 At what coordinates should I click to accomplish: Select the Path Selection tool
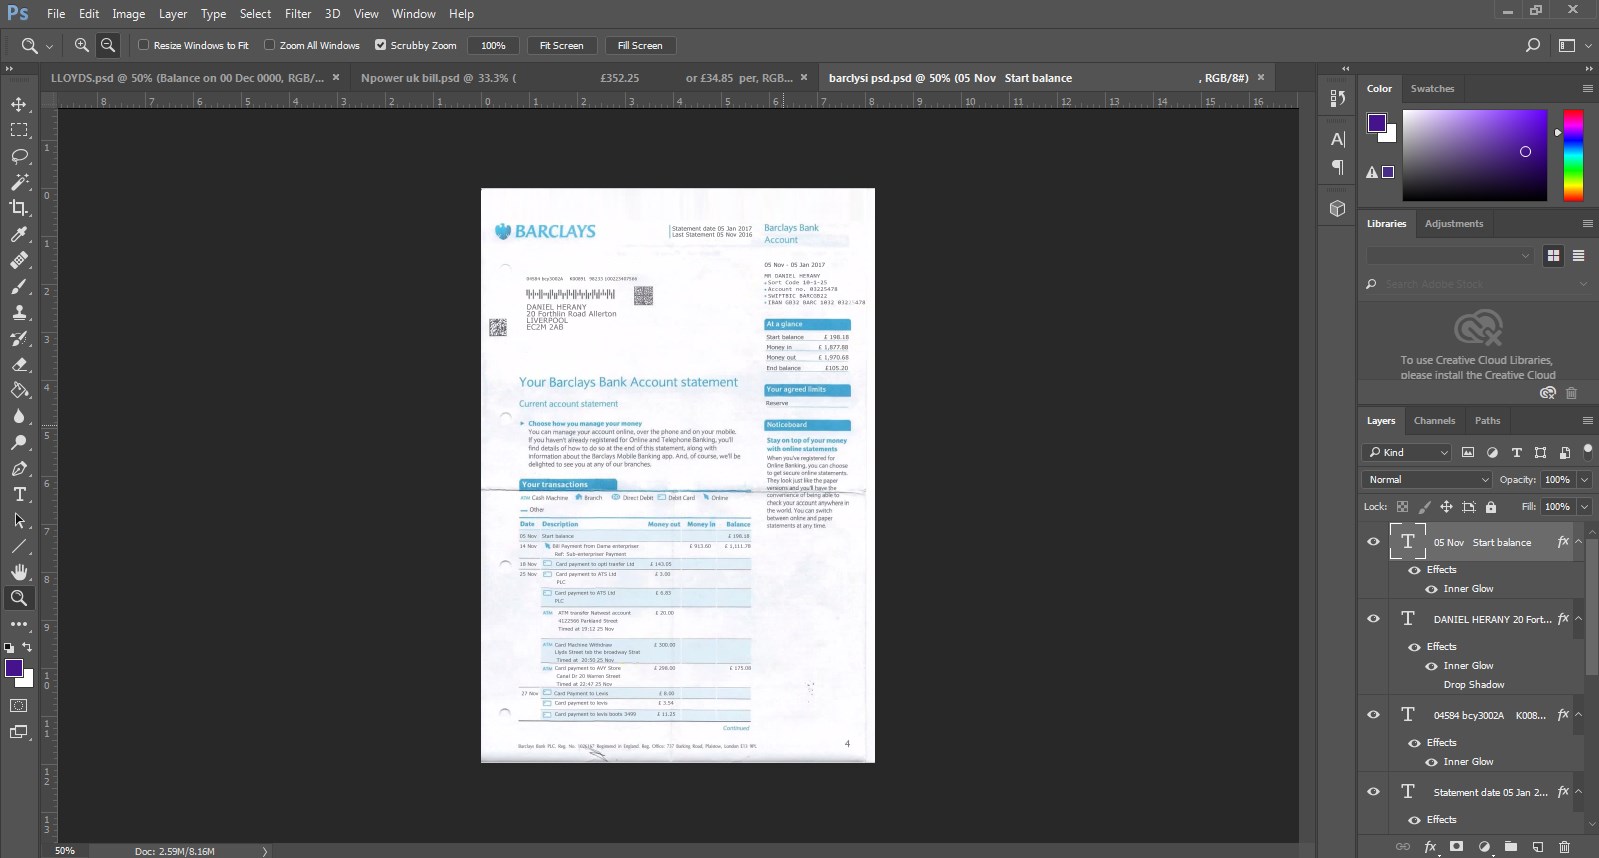click(x=19, y=520)
